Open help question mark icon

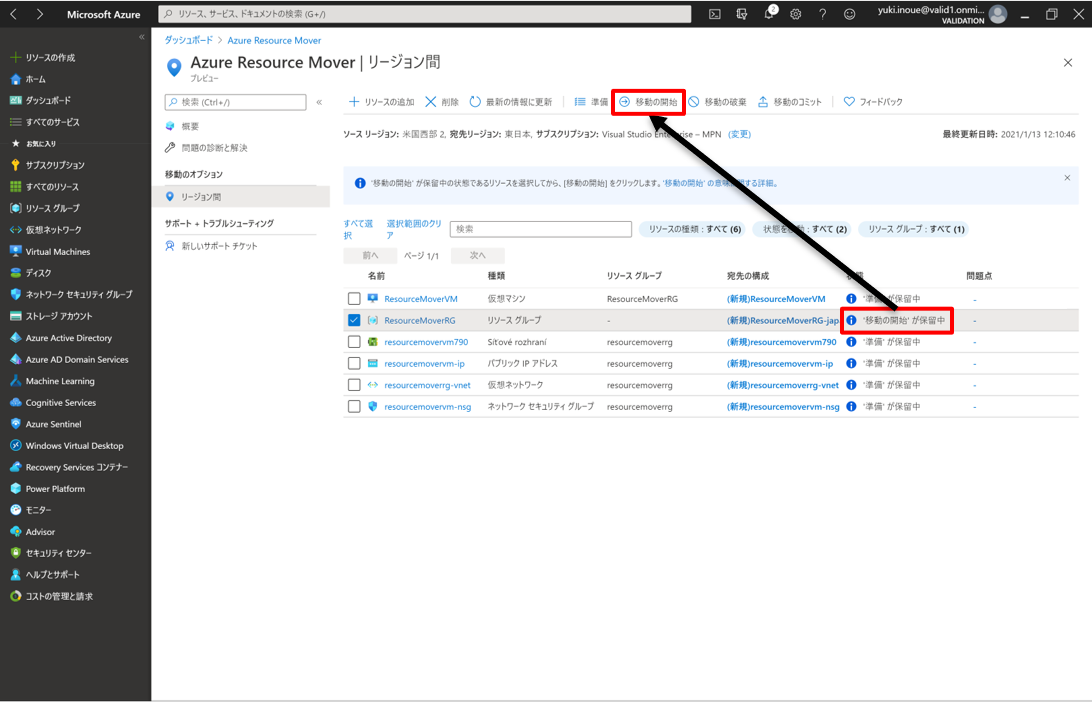coord(822,14)
